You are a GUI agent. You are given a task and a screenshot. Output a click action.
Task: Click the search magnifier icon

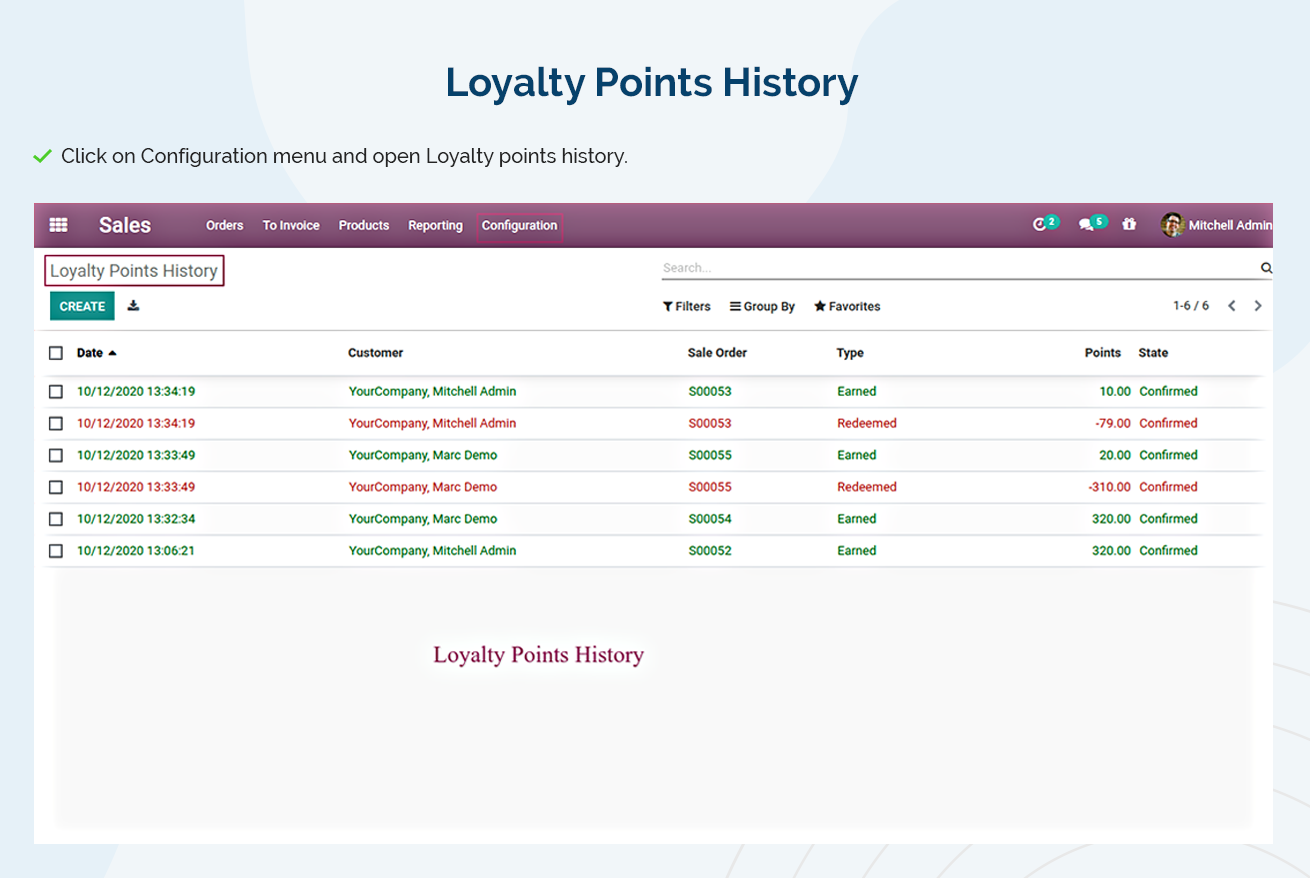click(x=1266, y=268)
